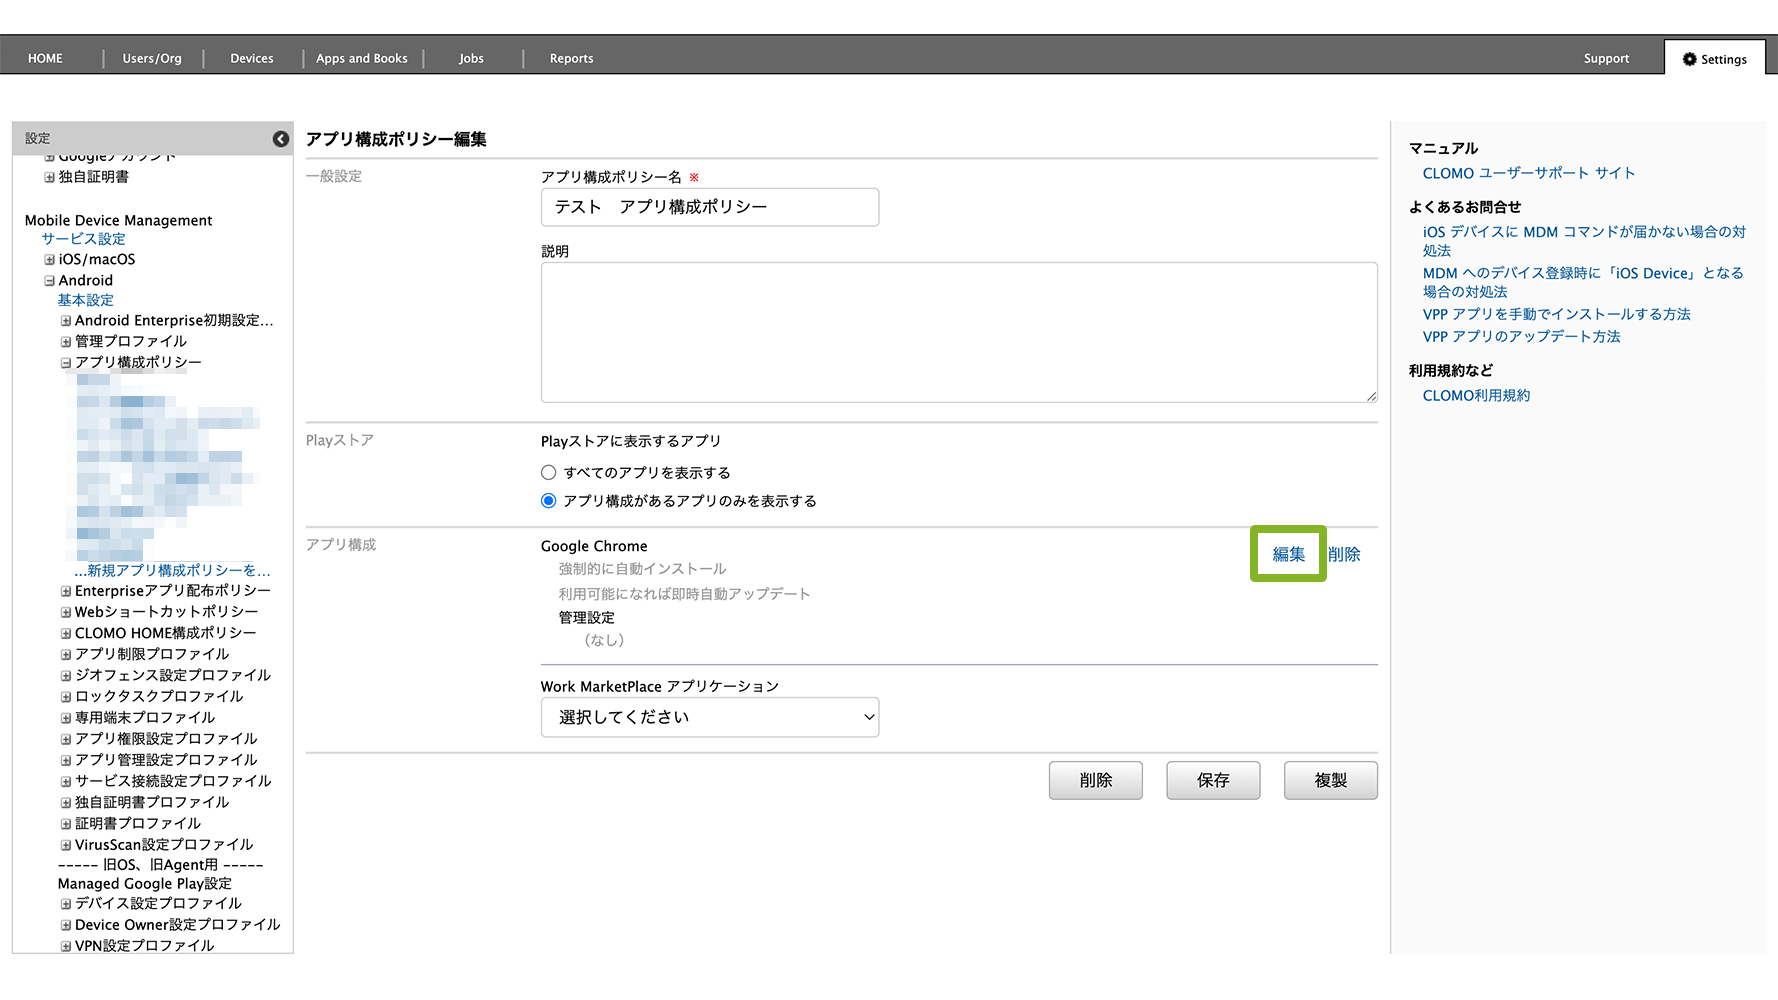Collapse the アプリ構成ポリシー tree node

click(x=66, y=363)
